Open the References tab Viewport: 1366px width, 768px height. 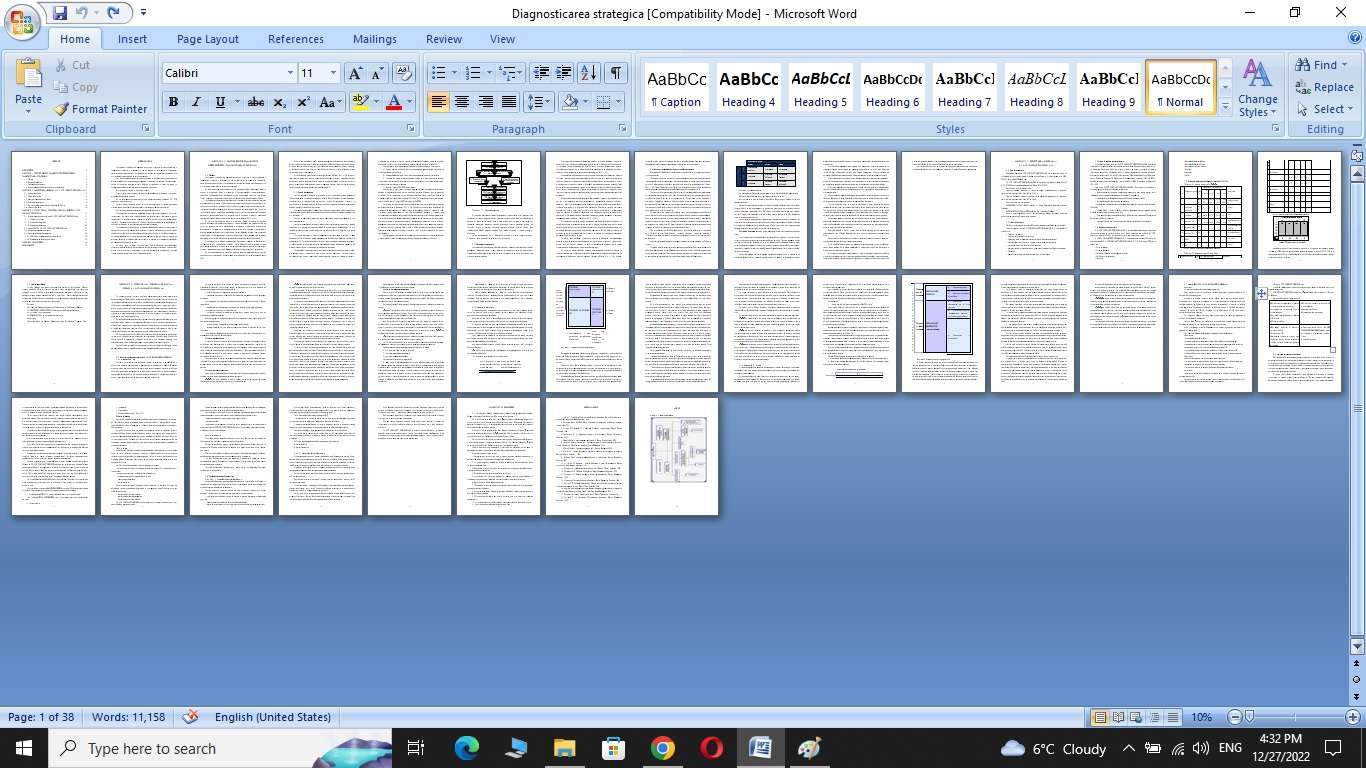click(x=295, y=39)
